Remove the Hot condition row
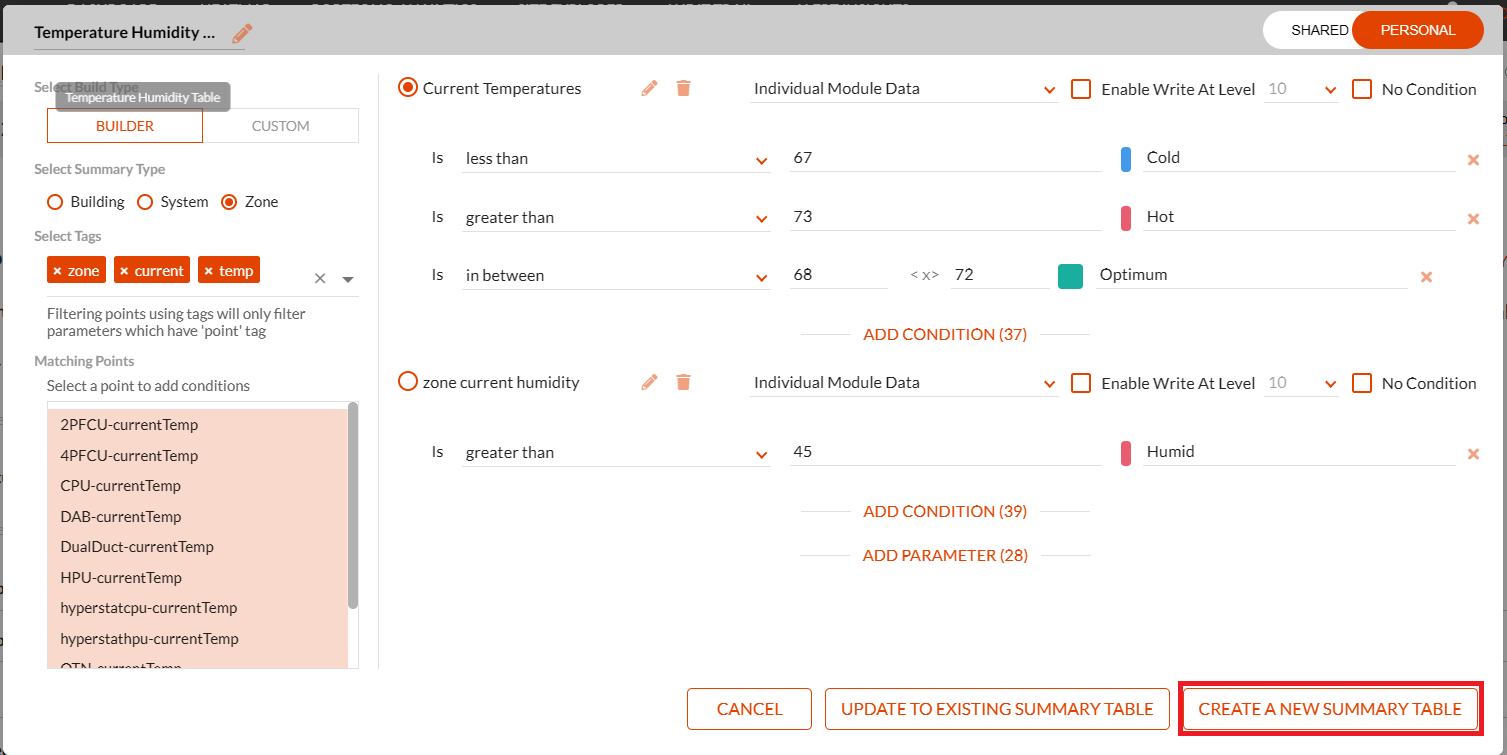The image size is (1507, 755). [x=1472, y=219]
